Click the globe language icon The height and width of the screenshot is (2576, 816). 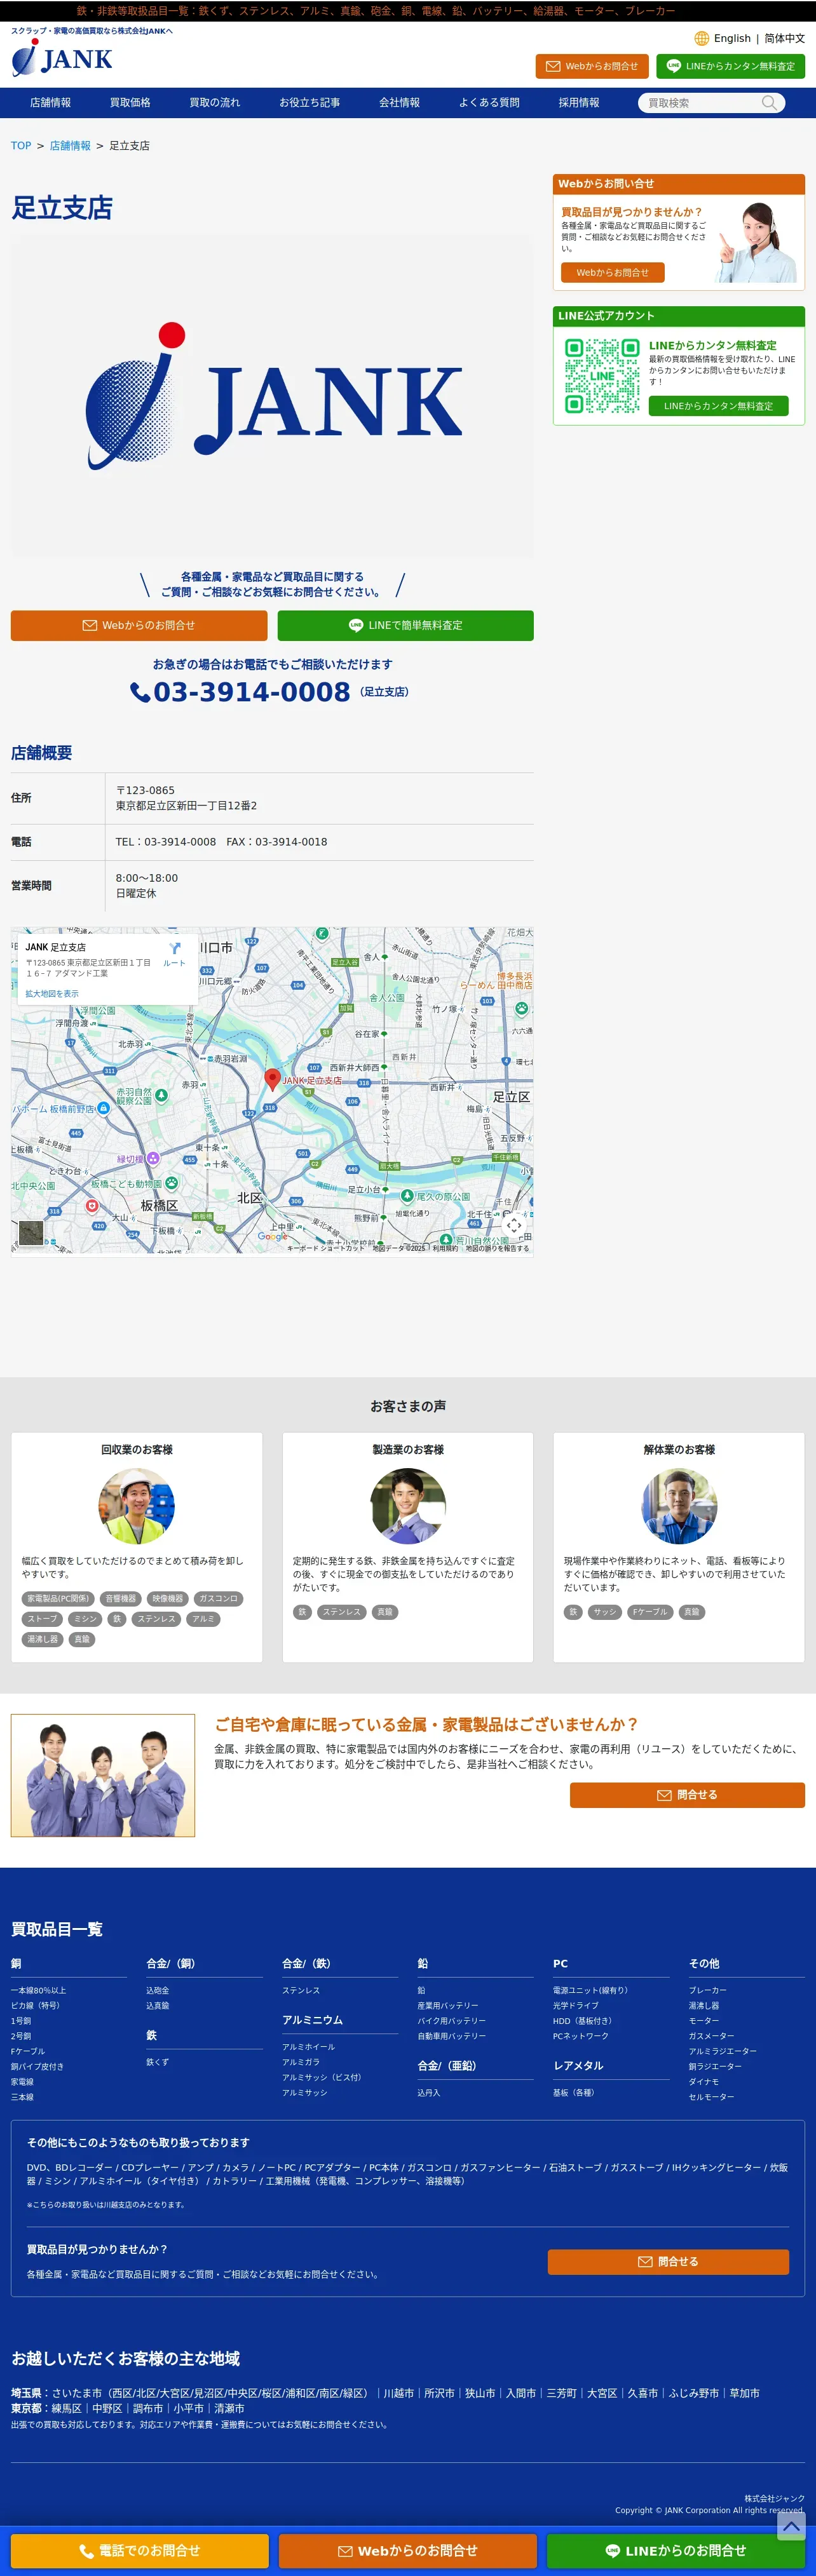702,38
